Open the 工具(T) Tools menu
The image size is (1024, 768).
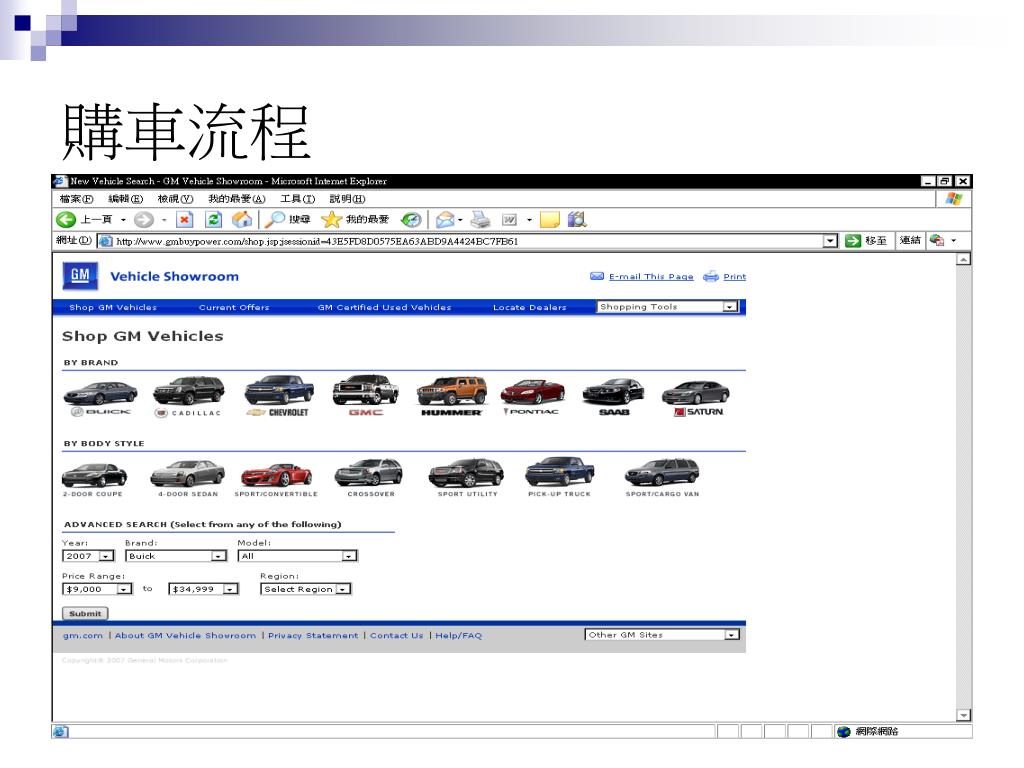[298, 199]
